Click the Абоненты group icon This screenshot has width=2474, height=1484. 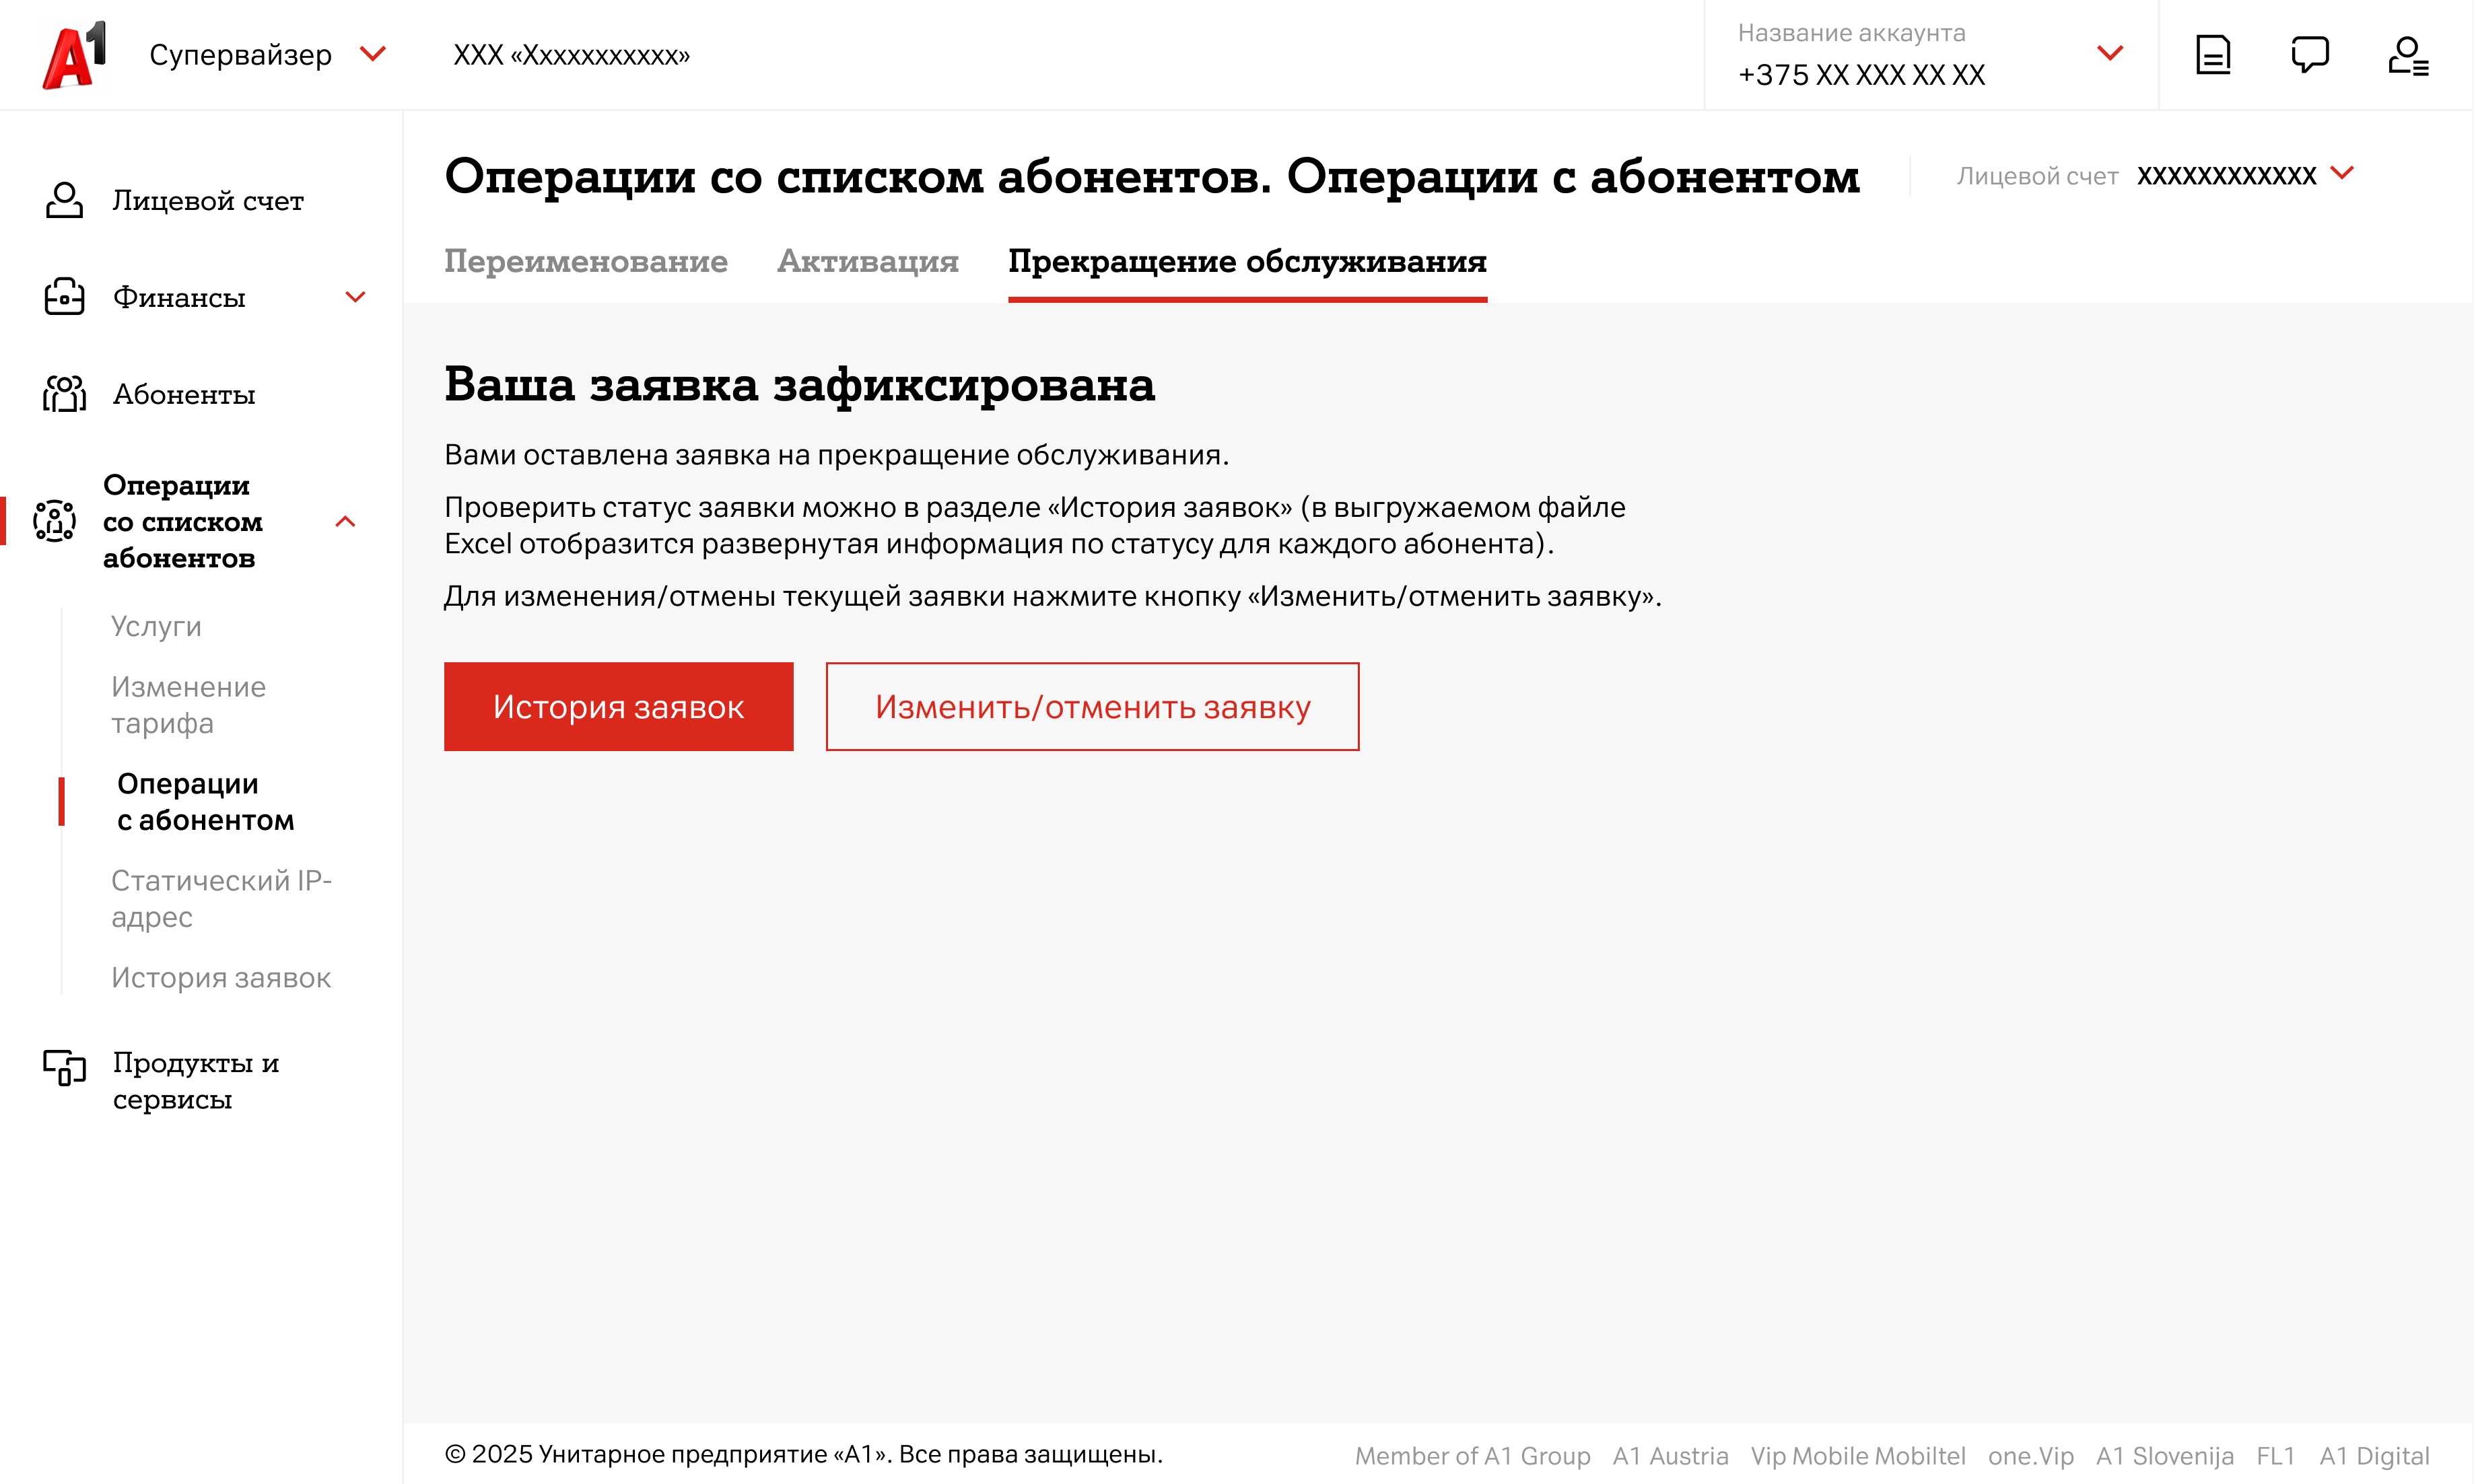point(64,394)
